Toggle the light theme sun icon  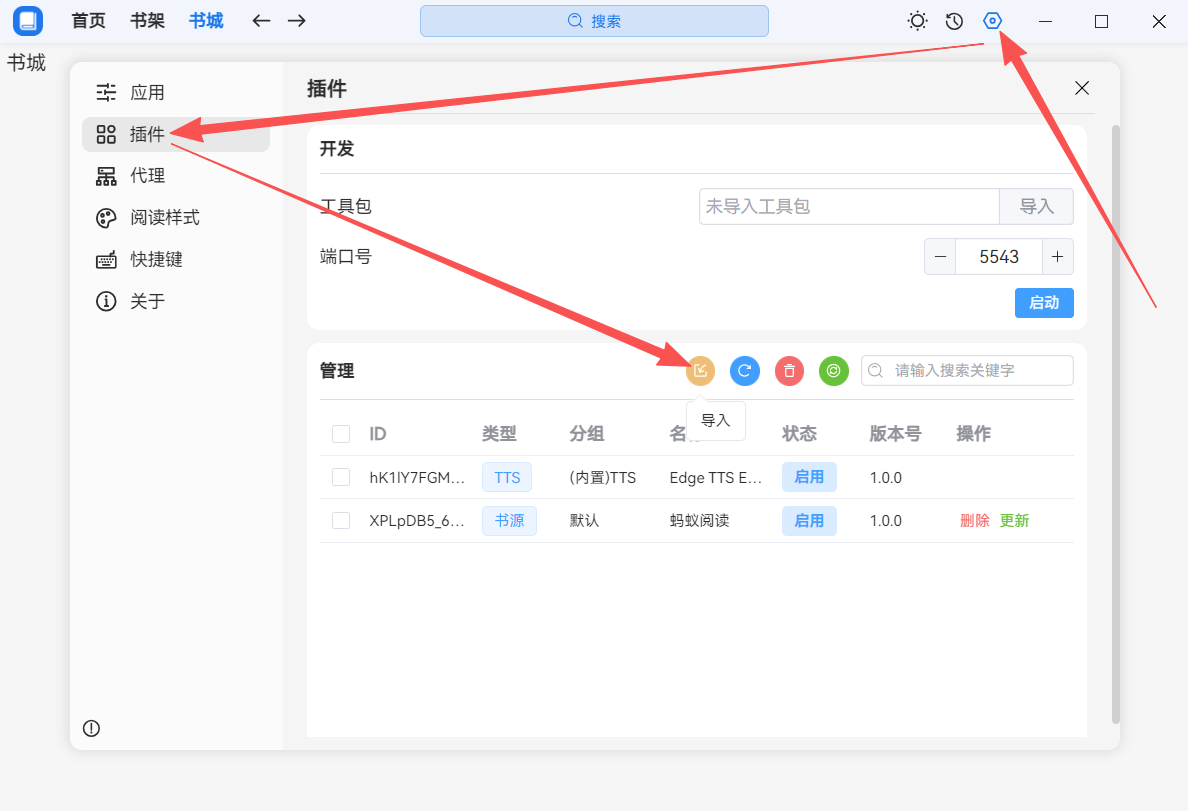click(917, 21)
